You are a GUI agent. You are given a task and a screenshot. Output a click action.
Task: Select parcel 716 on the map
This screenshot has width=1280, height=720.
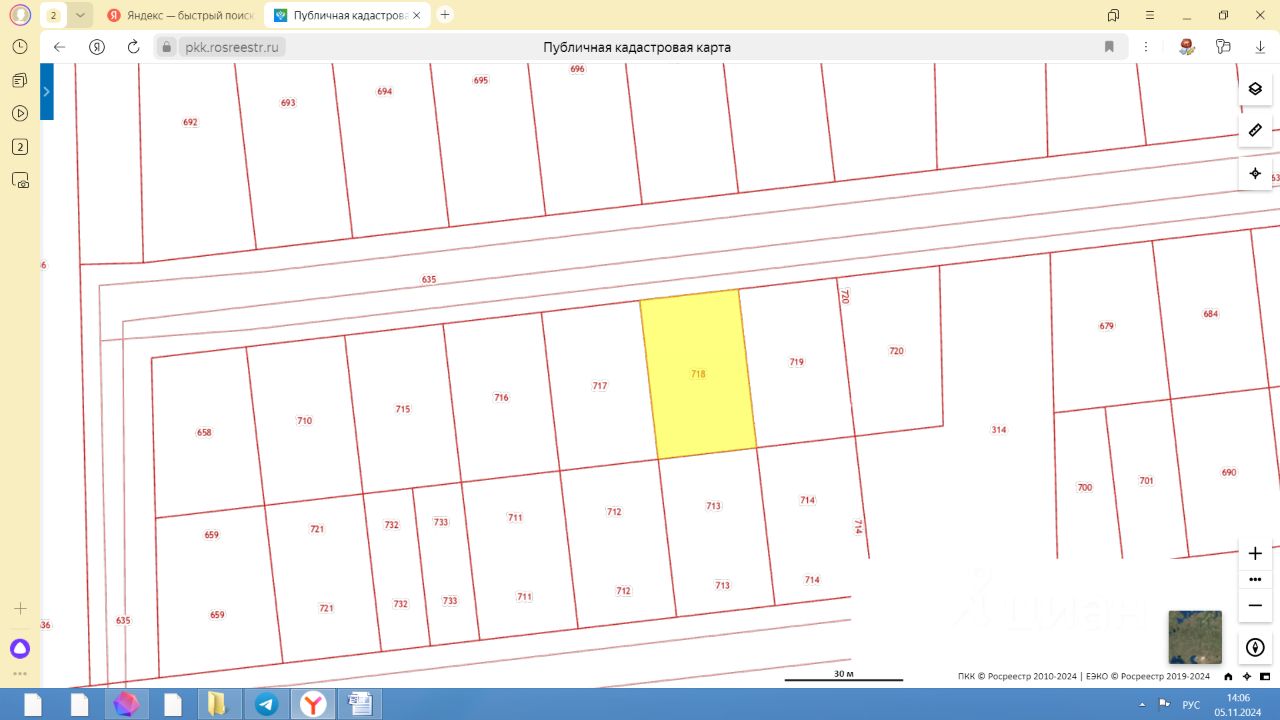[501, 397]
